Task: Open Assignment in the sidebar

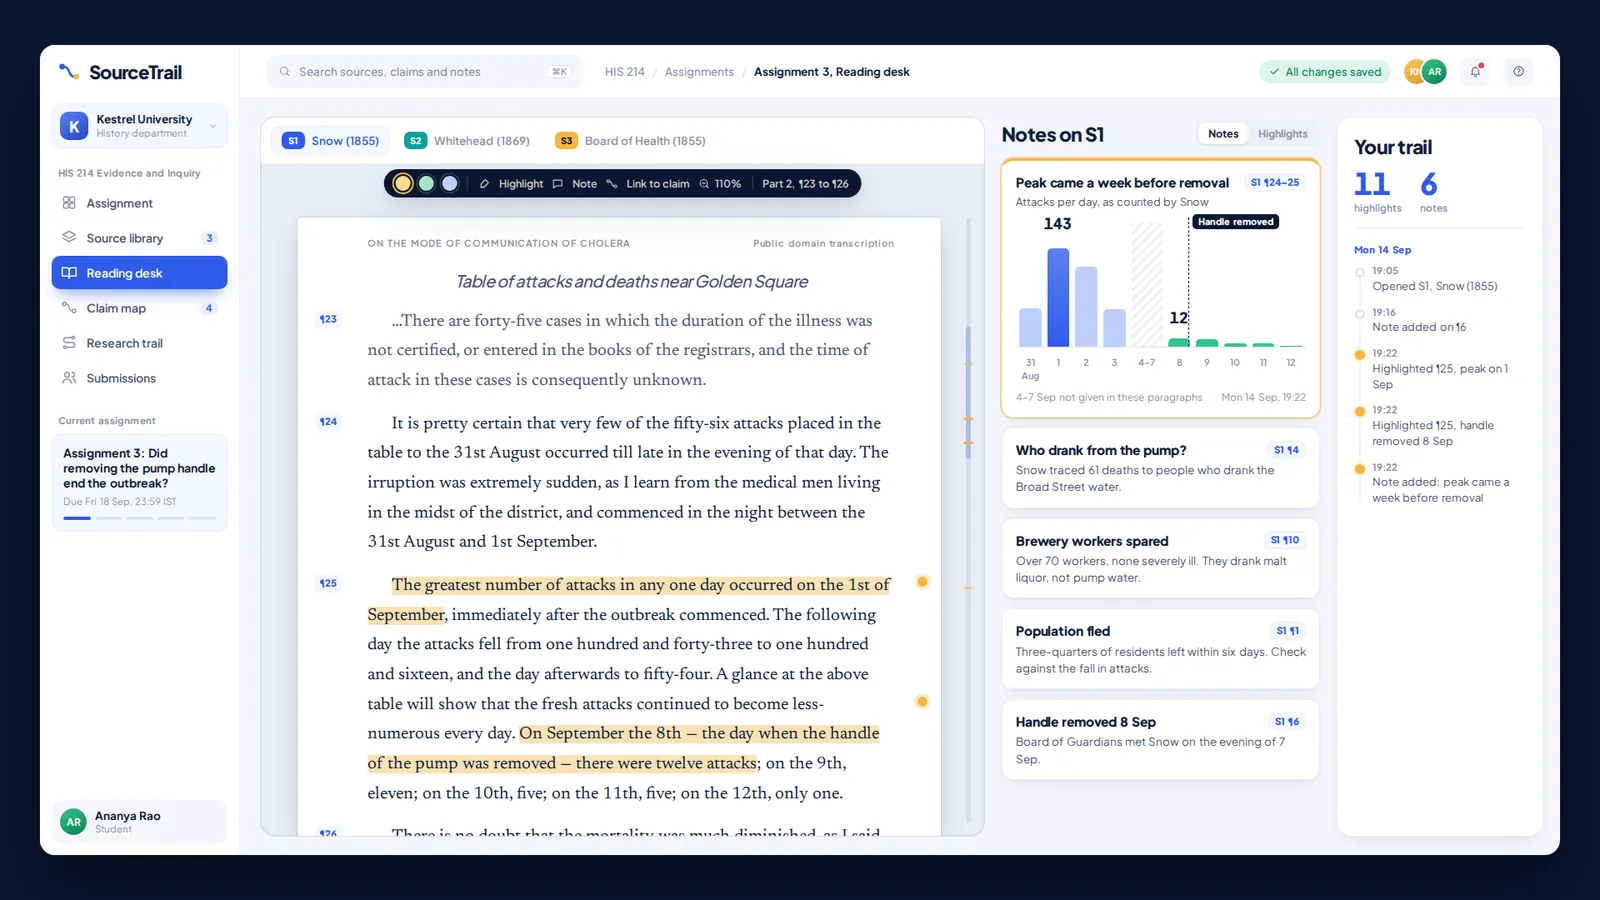Action: (x=139, y=203)
